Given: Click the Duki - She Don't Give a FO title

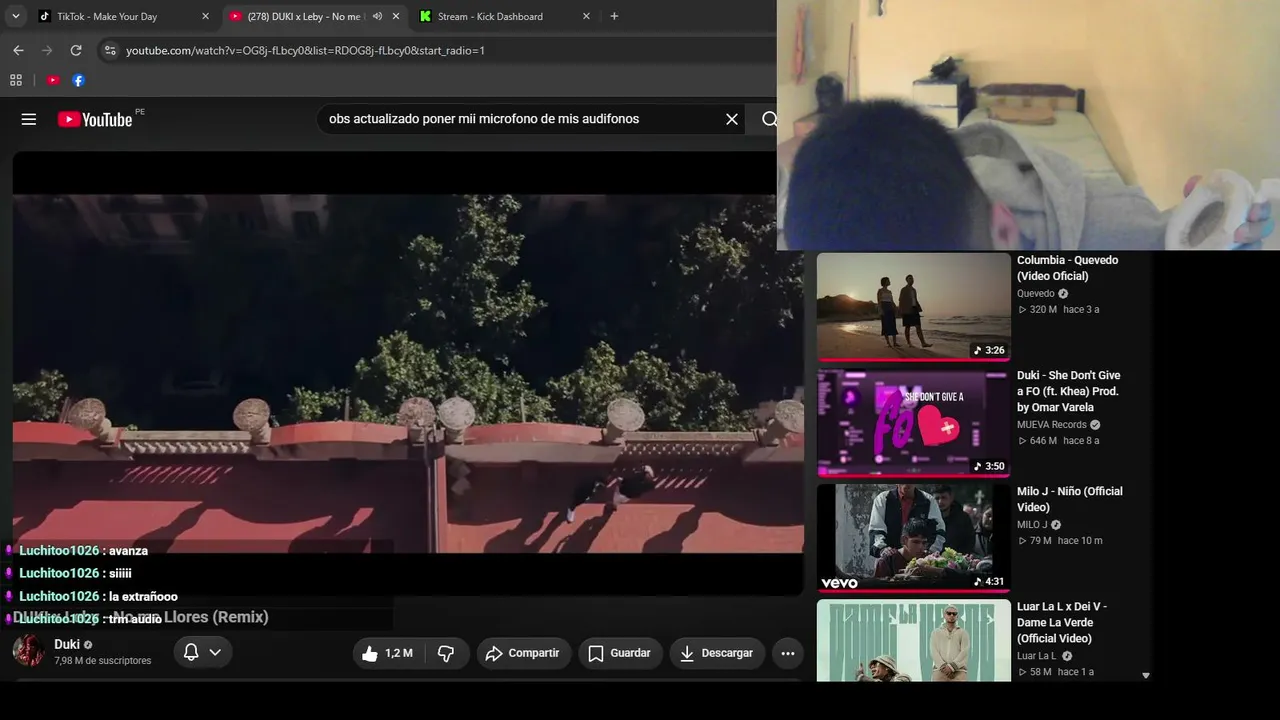Looking at the screenshot, I should 1069,391.
